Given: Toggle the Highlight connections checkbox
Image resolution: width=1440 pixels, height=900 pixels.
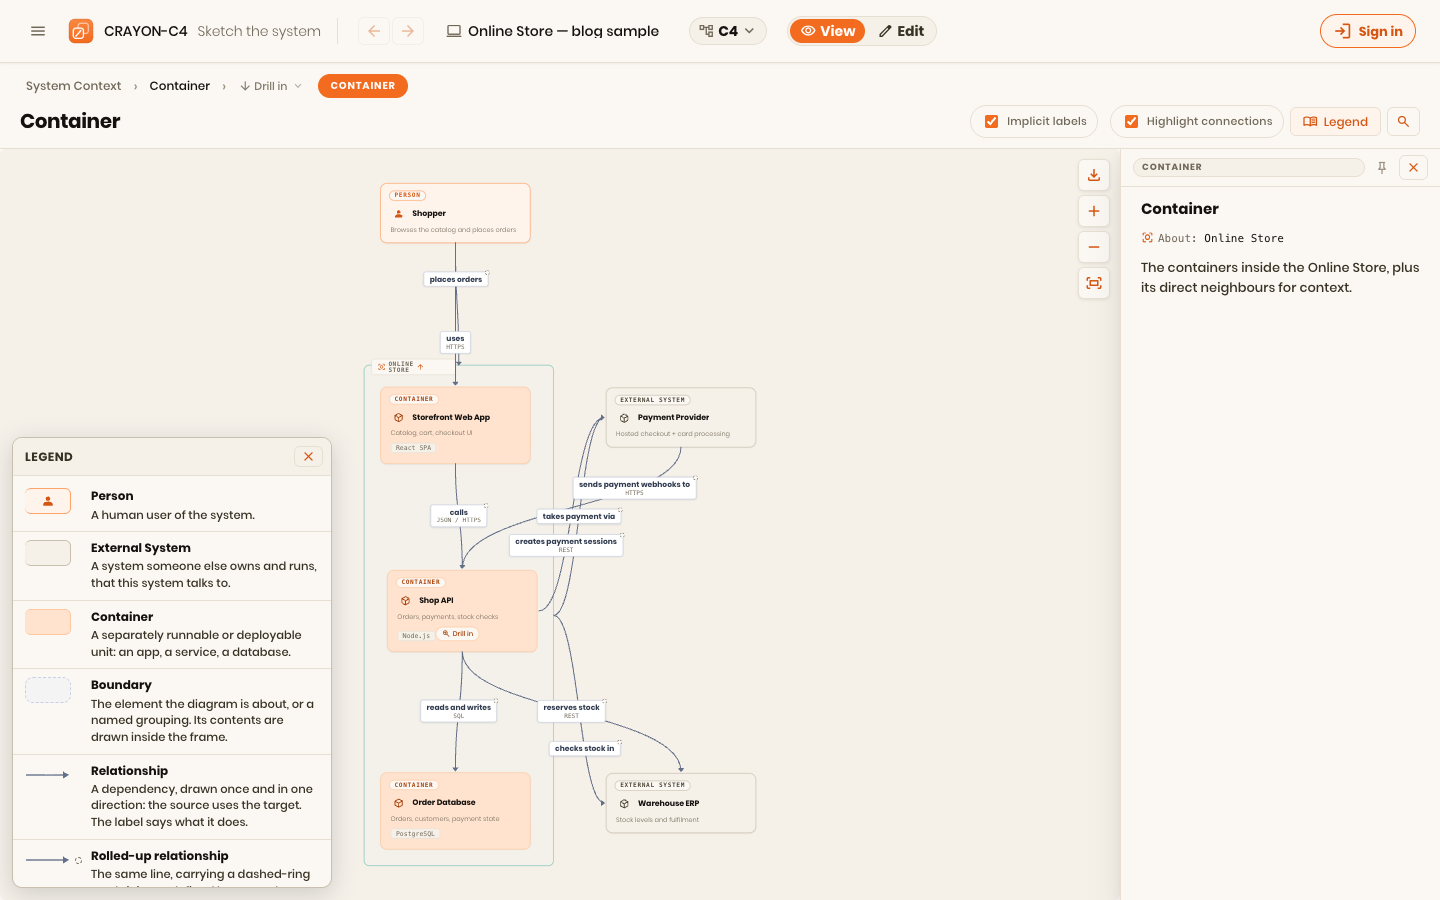Looking at the screenshot, I should click(1131, 121).
